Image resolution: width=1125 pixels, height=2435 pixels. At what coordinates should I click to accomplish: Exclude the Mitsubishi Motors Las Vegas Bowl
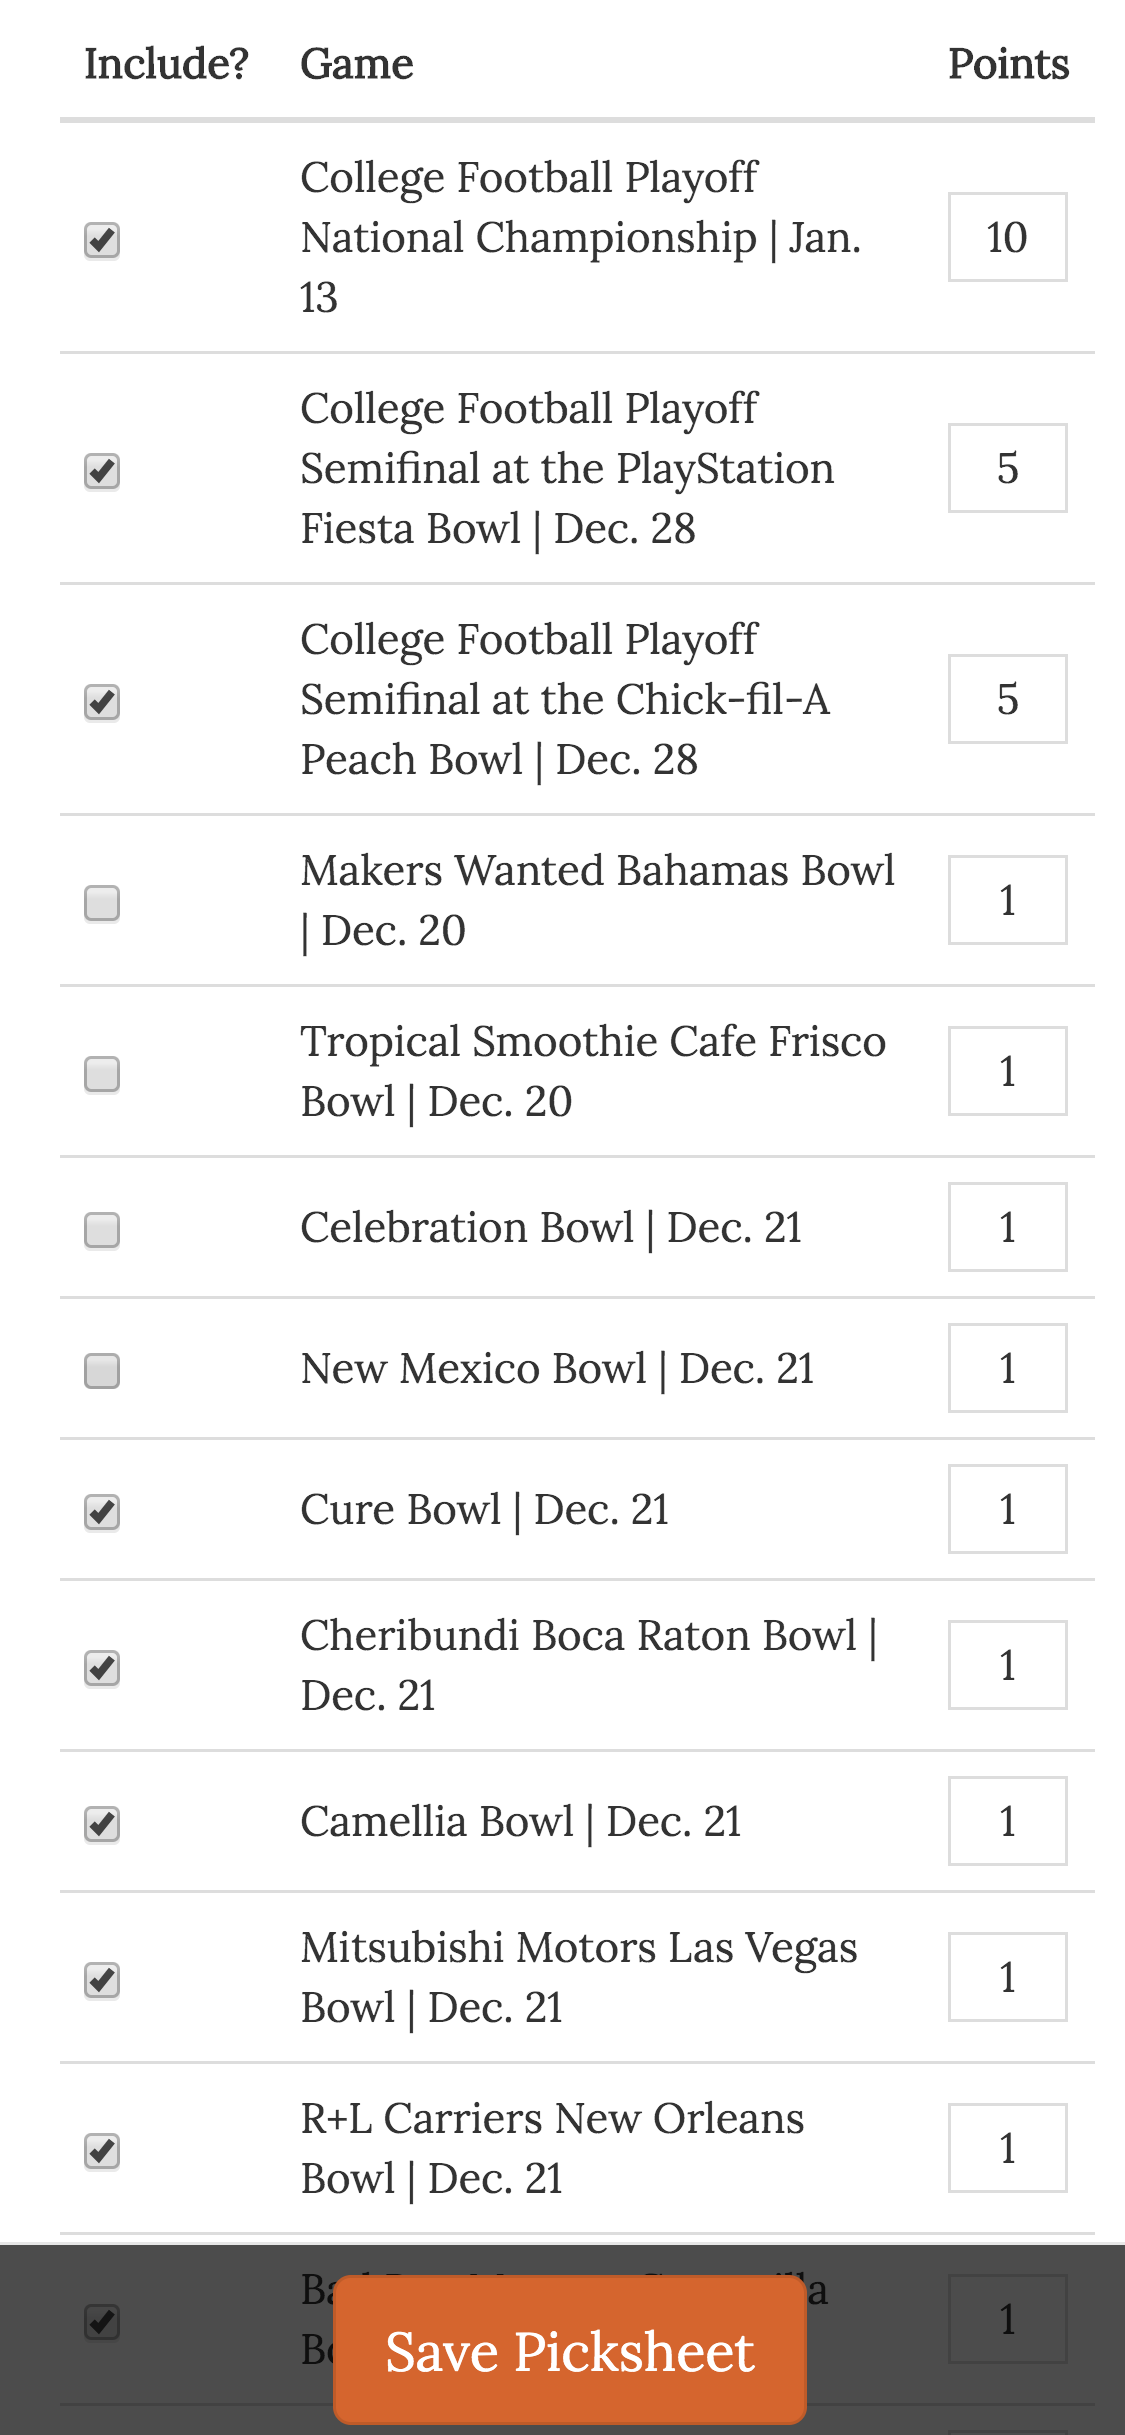point(102,1980)
